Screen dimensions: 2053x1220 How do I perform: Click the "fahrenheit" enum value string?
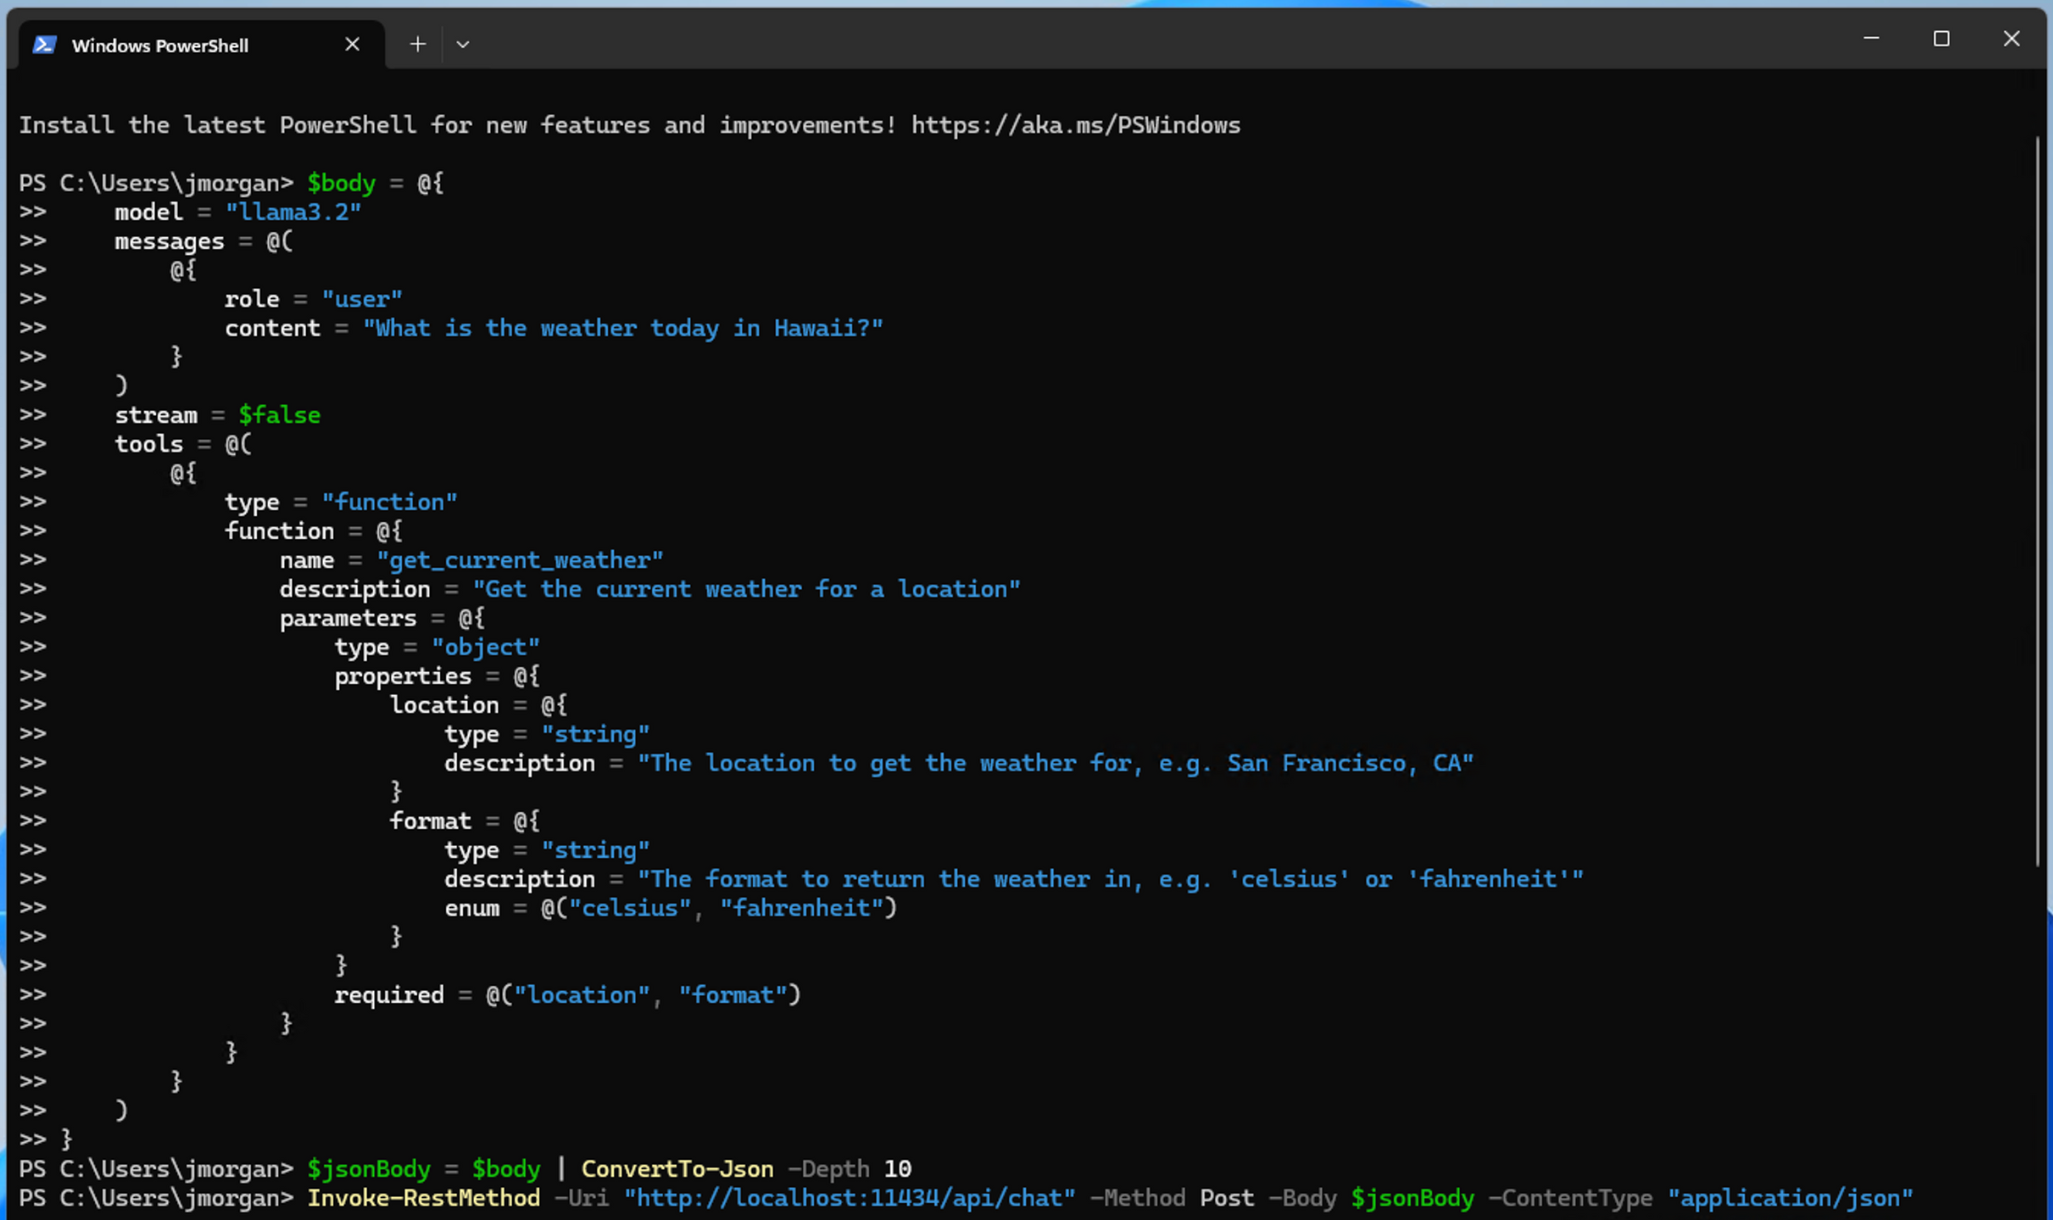tap(802, 907)
